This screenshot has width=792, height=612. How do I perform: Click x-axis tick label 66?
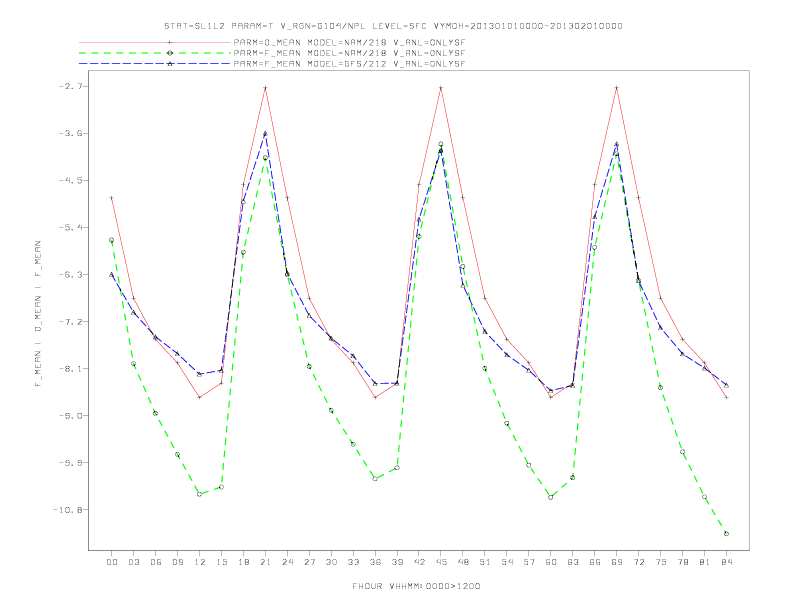coord(595,562)
